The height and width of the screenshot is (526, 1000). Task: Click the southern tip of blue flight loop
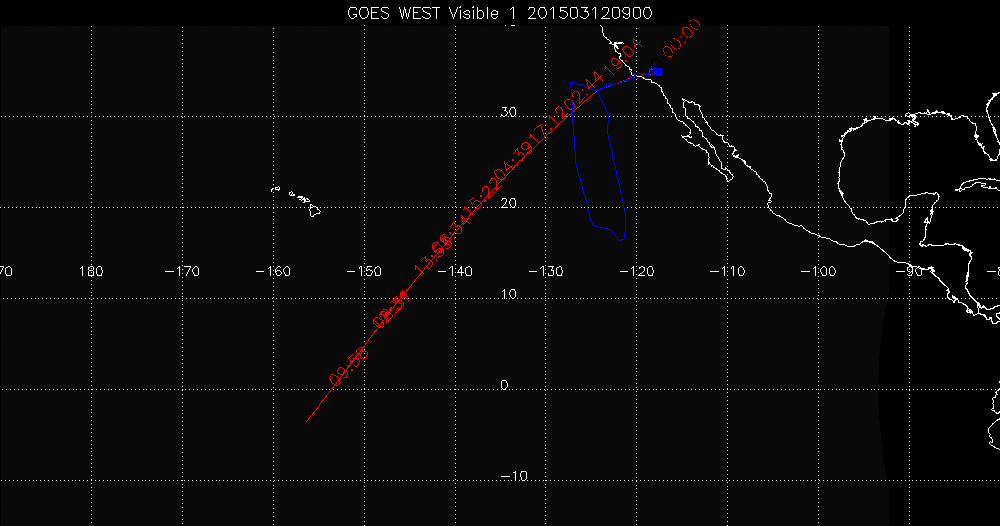[x=621, y=240]
